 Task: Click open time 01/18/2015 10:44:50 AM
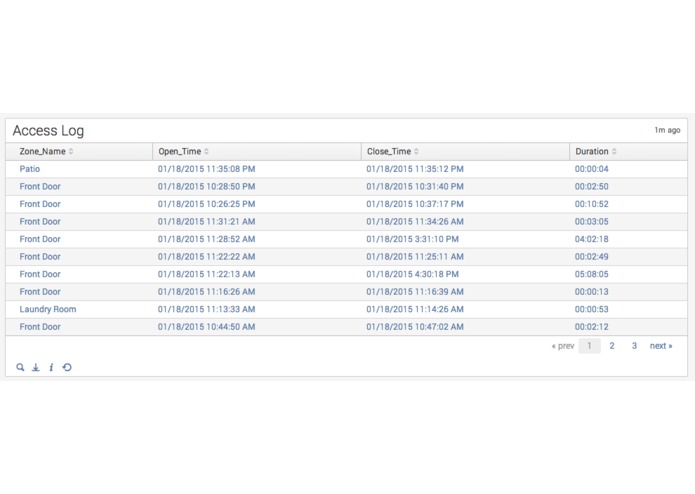coord(207,327)
